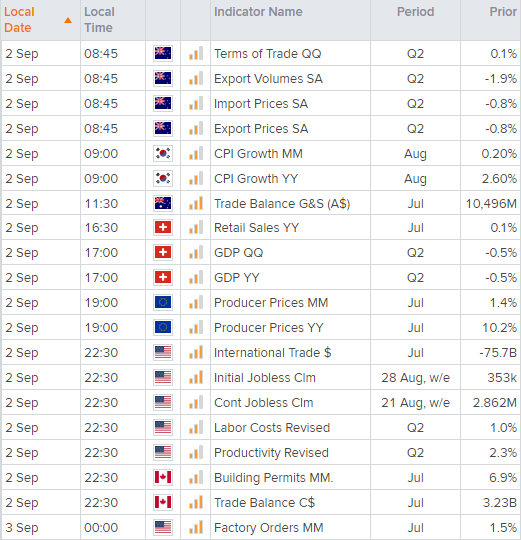Click the New Zealand flag beside Terms of Trade QQ
Screen dimensions: 521x540
click(x=163, y=53)
